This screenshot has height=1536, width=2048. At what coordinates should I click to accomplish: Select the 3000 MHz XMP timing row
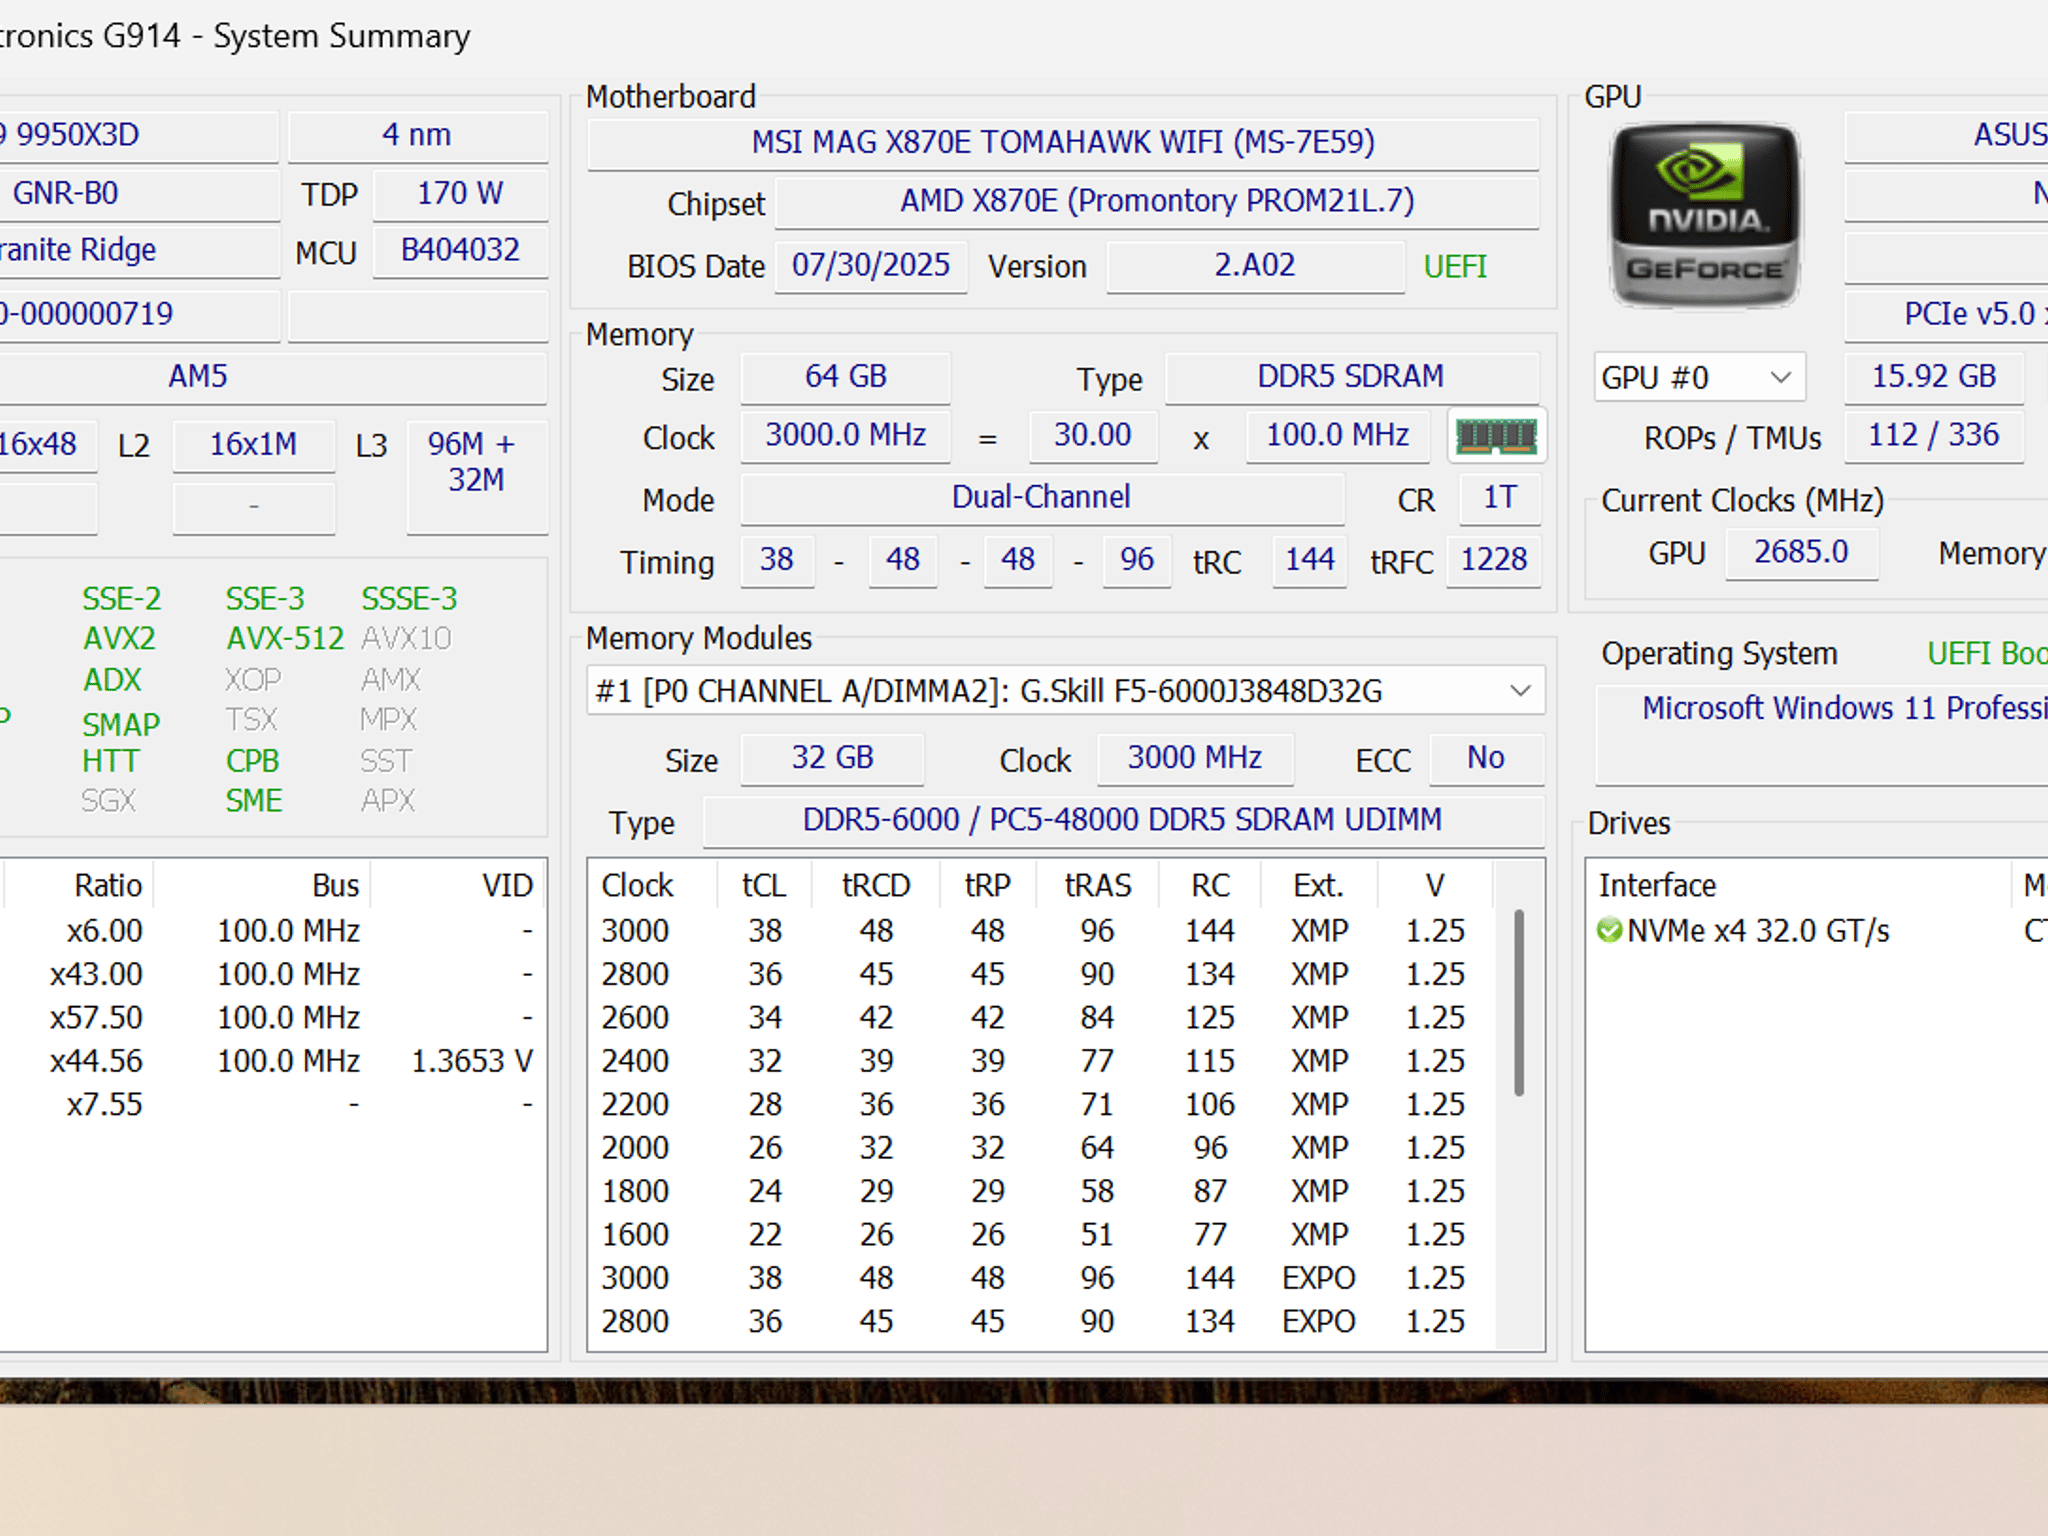1040,931
